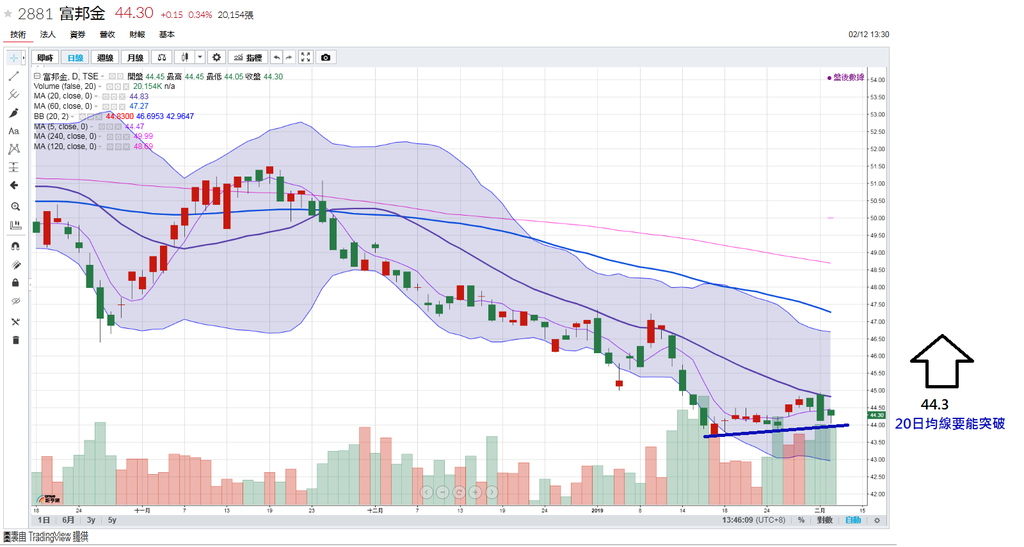The height and width of the screenshot is (547, 1024).
Task: Collapse the indicator legend box icon
Action: click(37, 76)
